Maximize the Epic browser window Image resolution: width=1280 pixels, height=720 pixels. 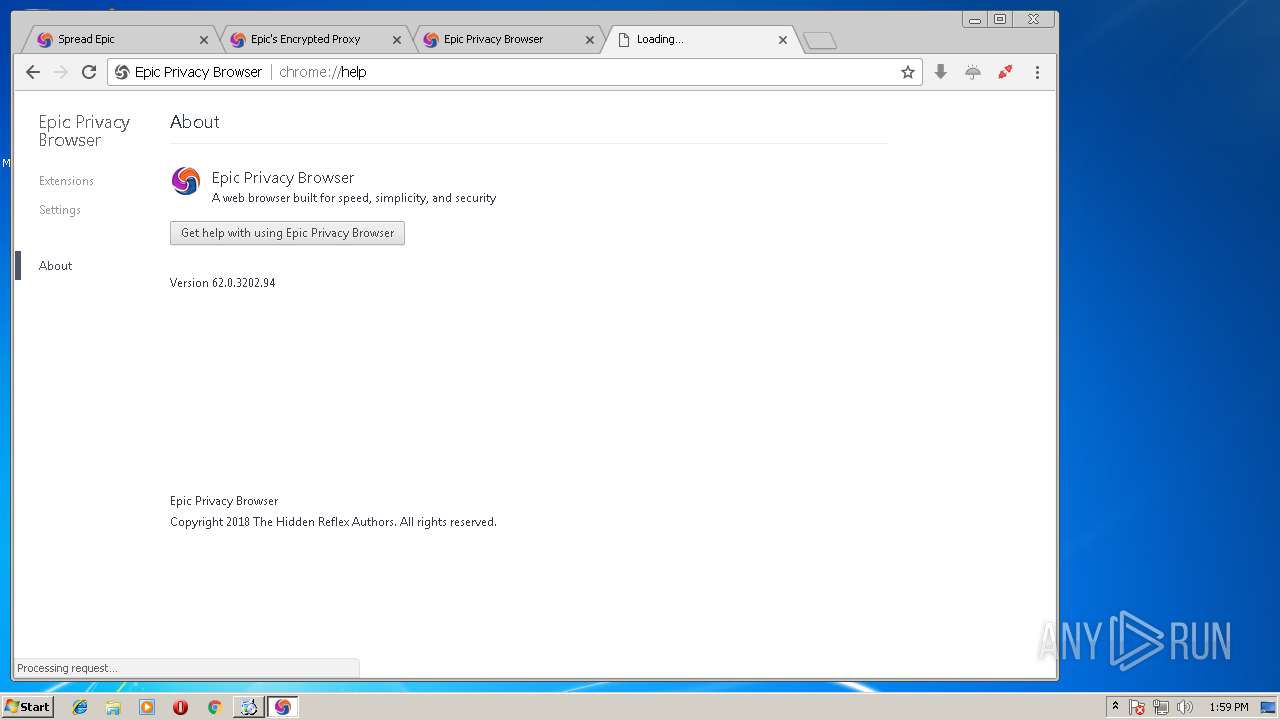point(1000,19)
